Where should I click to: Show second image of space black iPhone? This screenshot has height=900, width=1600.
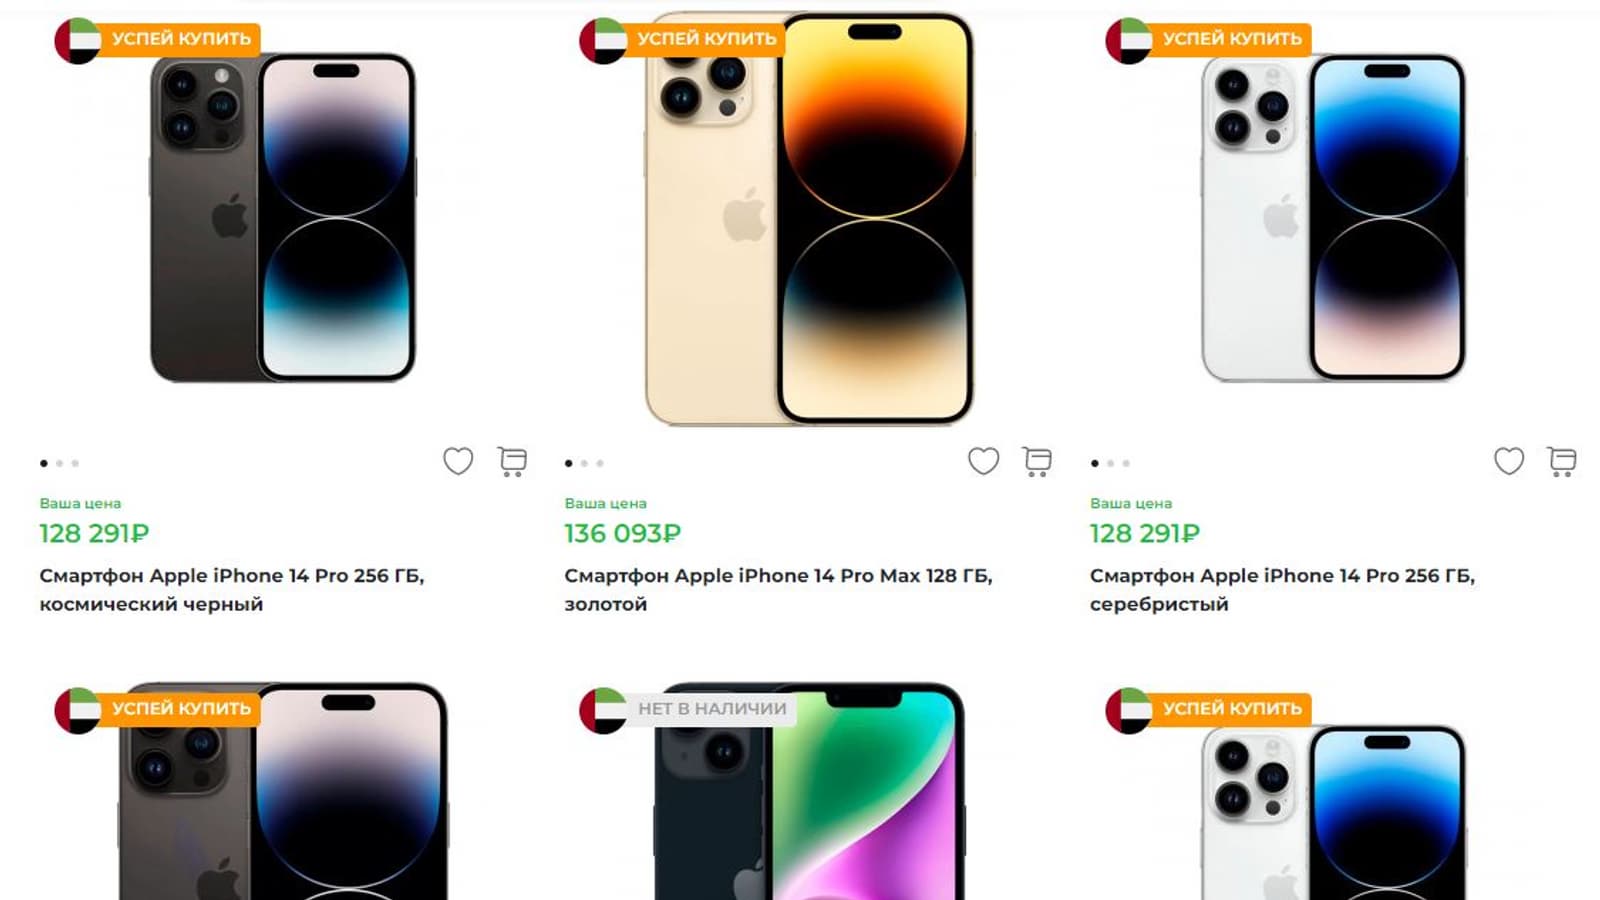click(60, 463)
